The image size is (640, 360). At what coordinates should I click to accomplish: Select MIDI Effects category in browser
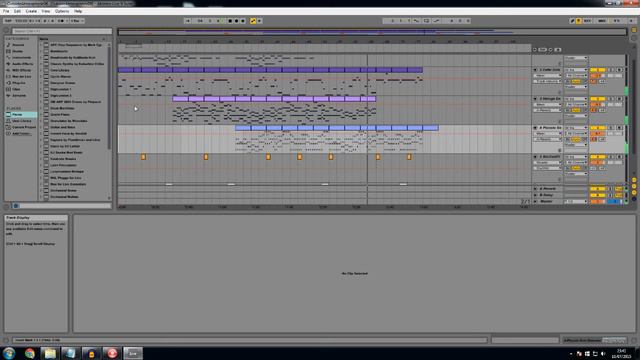tap(22, 70)
